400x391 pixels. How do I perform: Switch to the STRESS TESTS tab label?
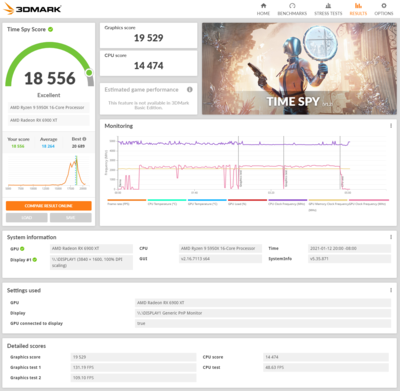[x=328, y=13]
